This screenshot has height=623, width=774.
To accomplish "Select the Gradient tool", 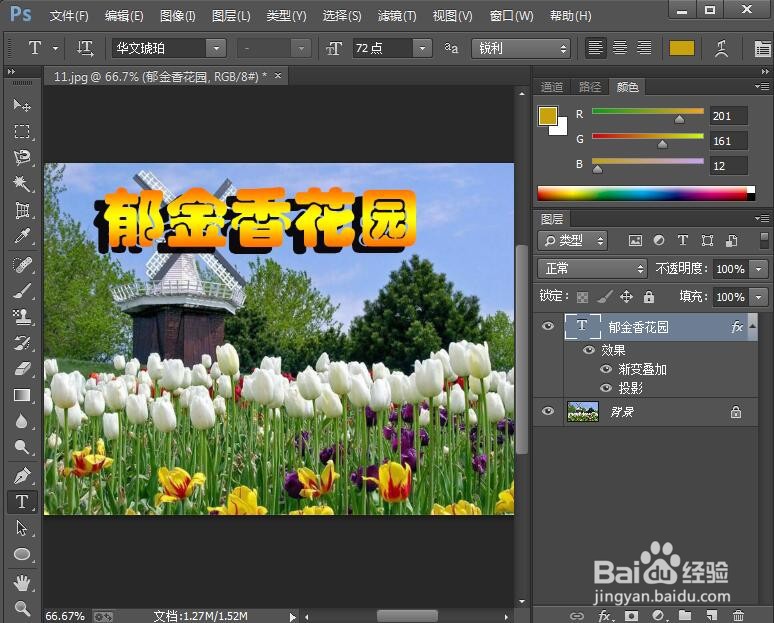I will [22, 395].
